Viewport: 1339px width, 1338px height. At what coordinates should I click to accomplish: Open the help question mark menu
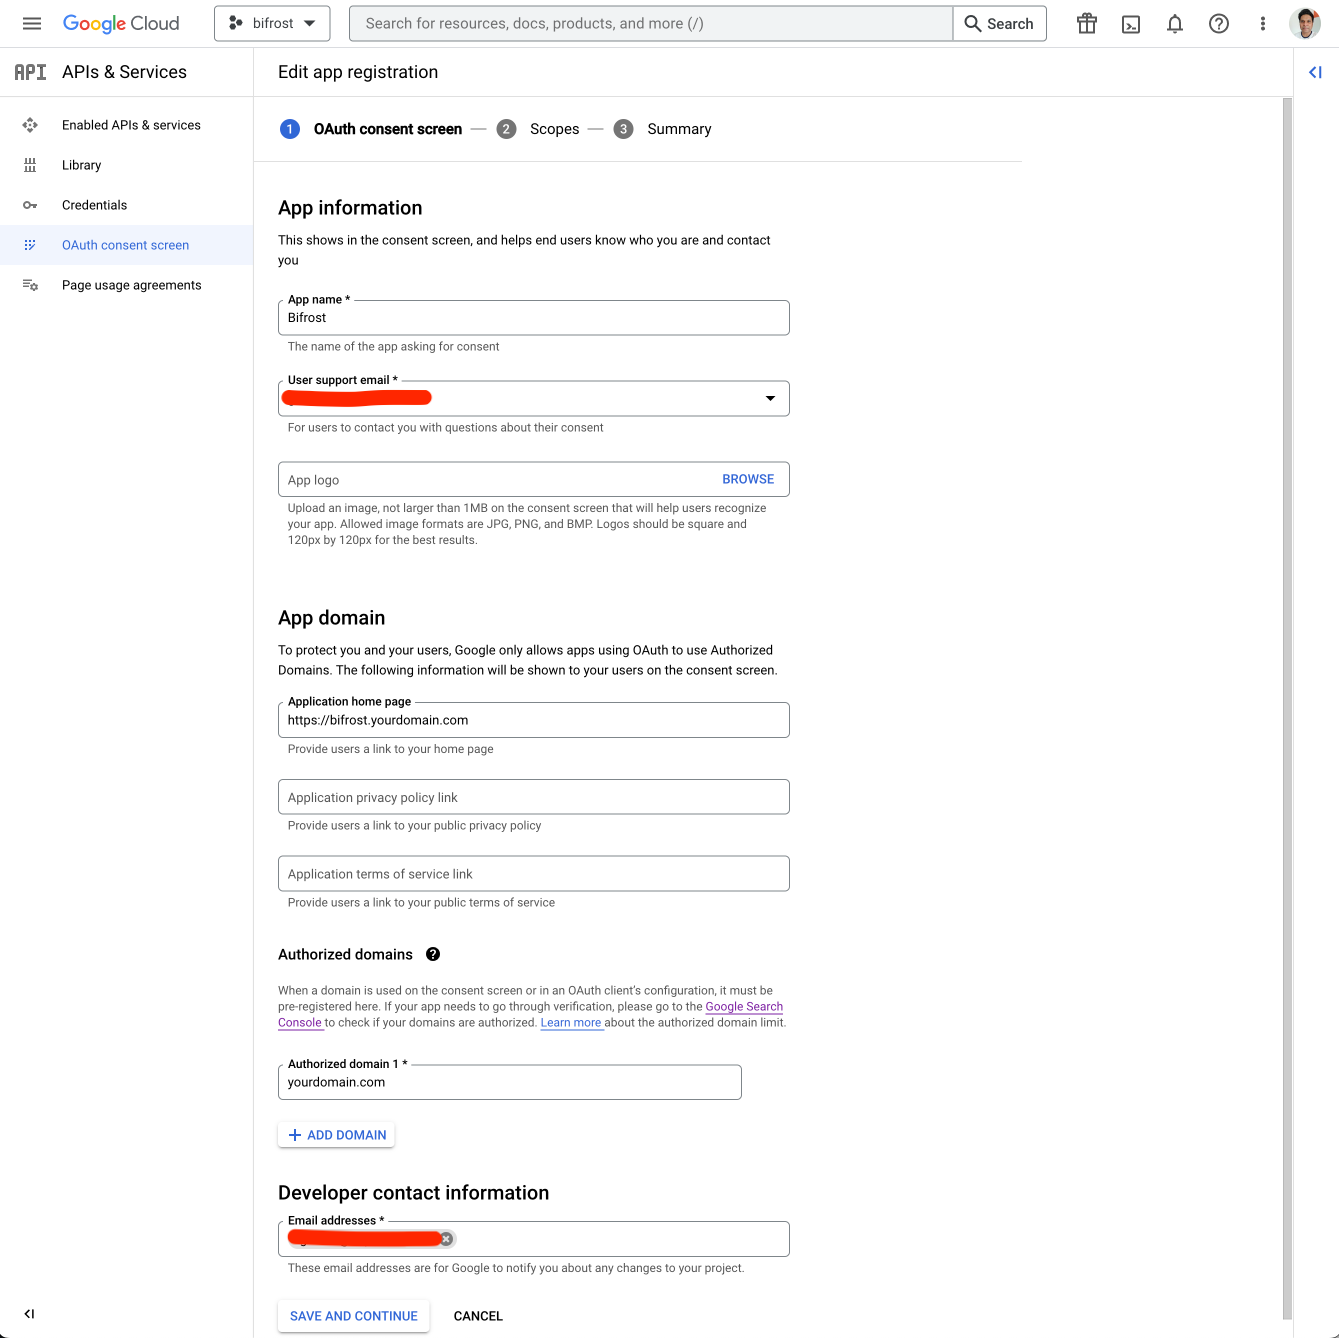[x=1219, y=23]
